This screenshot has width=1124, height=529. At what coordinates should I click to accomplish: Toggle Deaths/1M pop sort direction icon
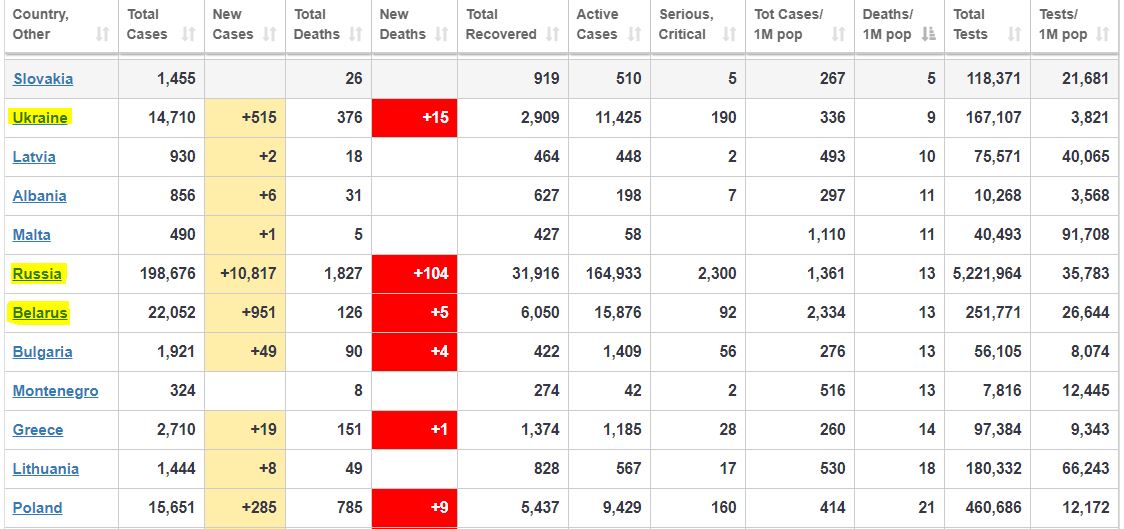(930, 35)
